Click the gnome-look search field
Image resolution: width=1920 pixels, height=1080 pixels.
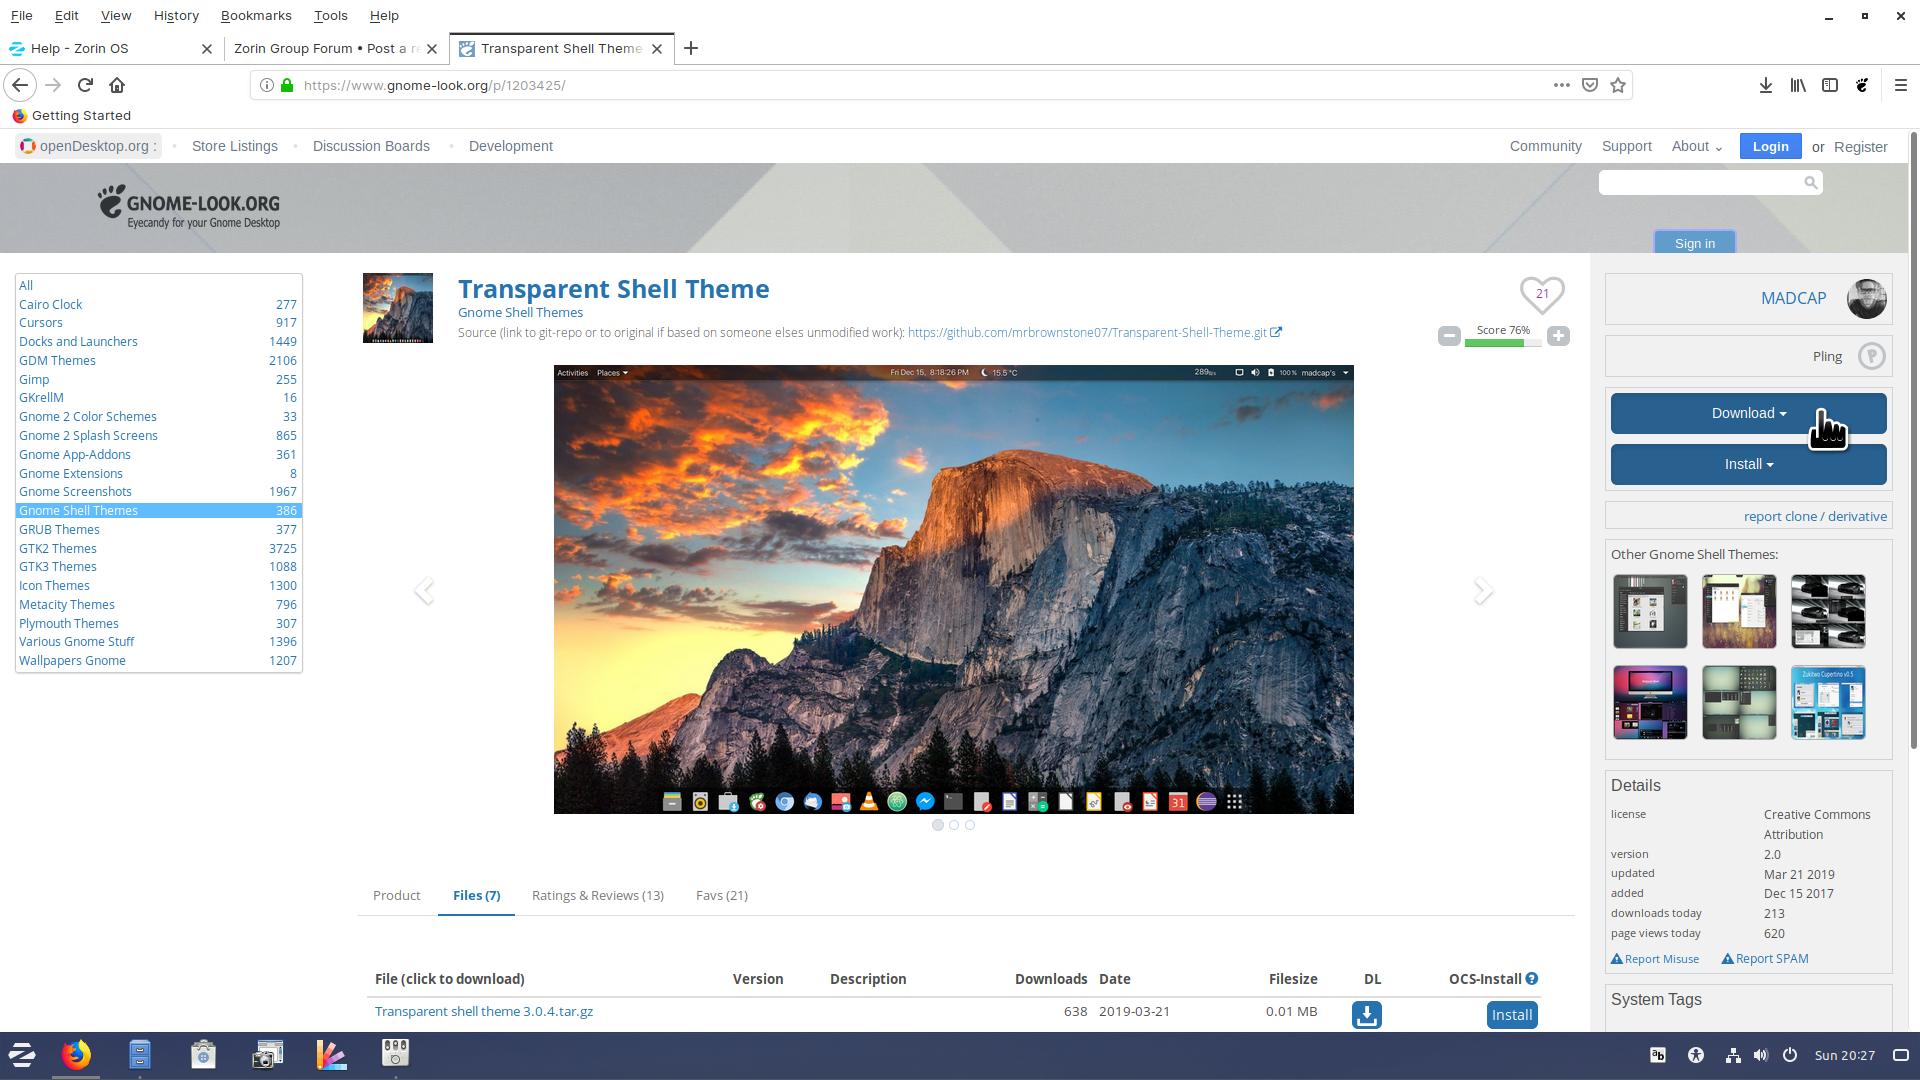pyautogui.click(x=1700, y=182)
